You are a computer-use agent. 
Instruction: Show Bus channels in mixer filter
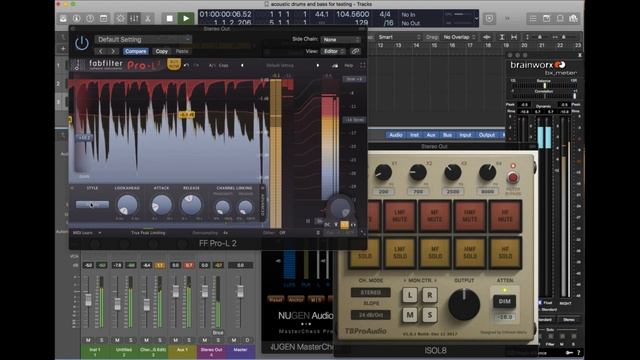coord(447,135)
